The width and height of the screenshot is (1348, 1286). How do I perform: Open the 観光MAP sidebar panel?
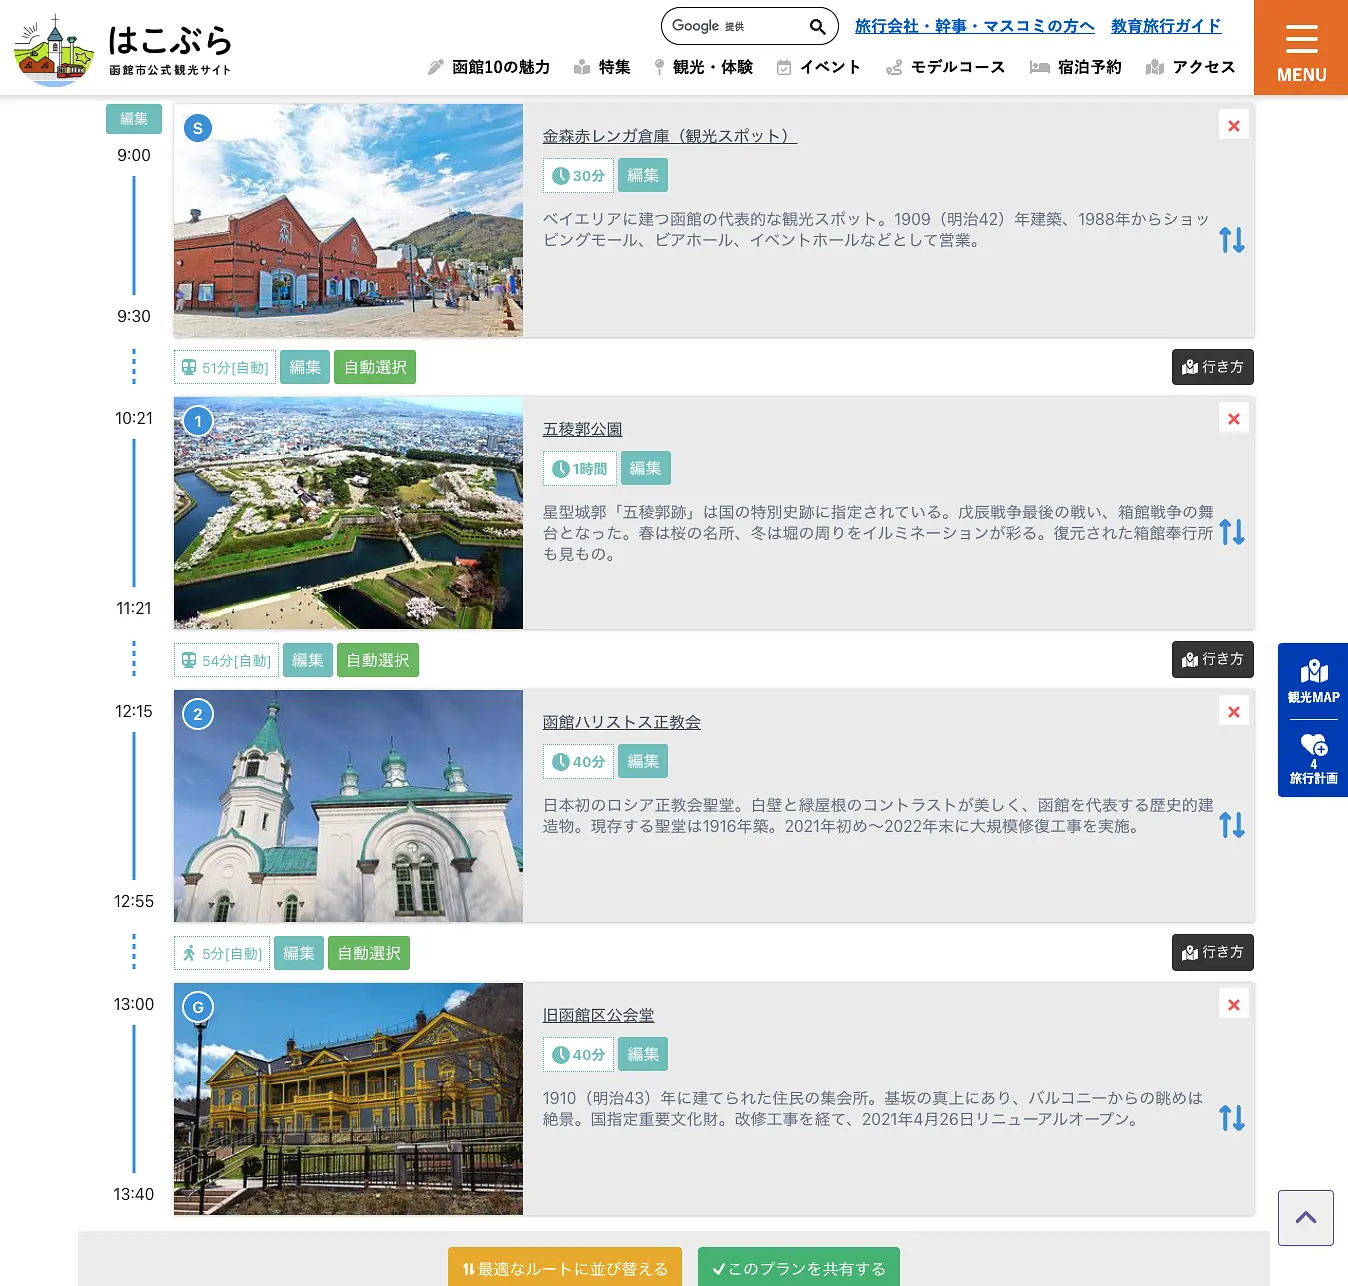point(1312,678)
